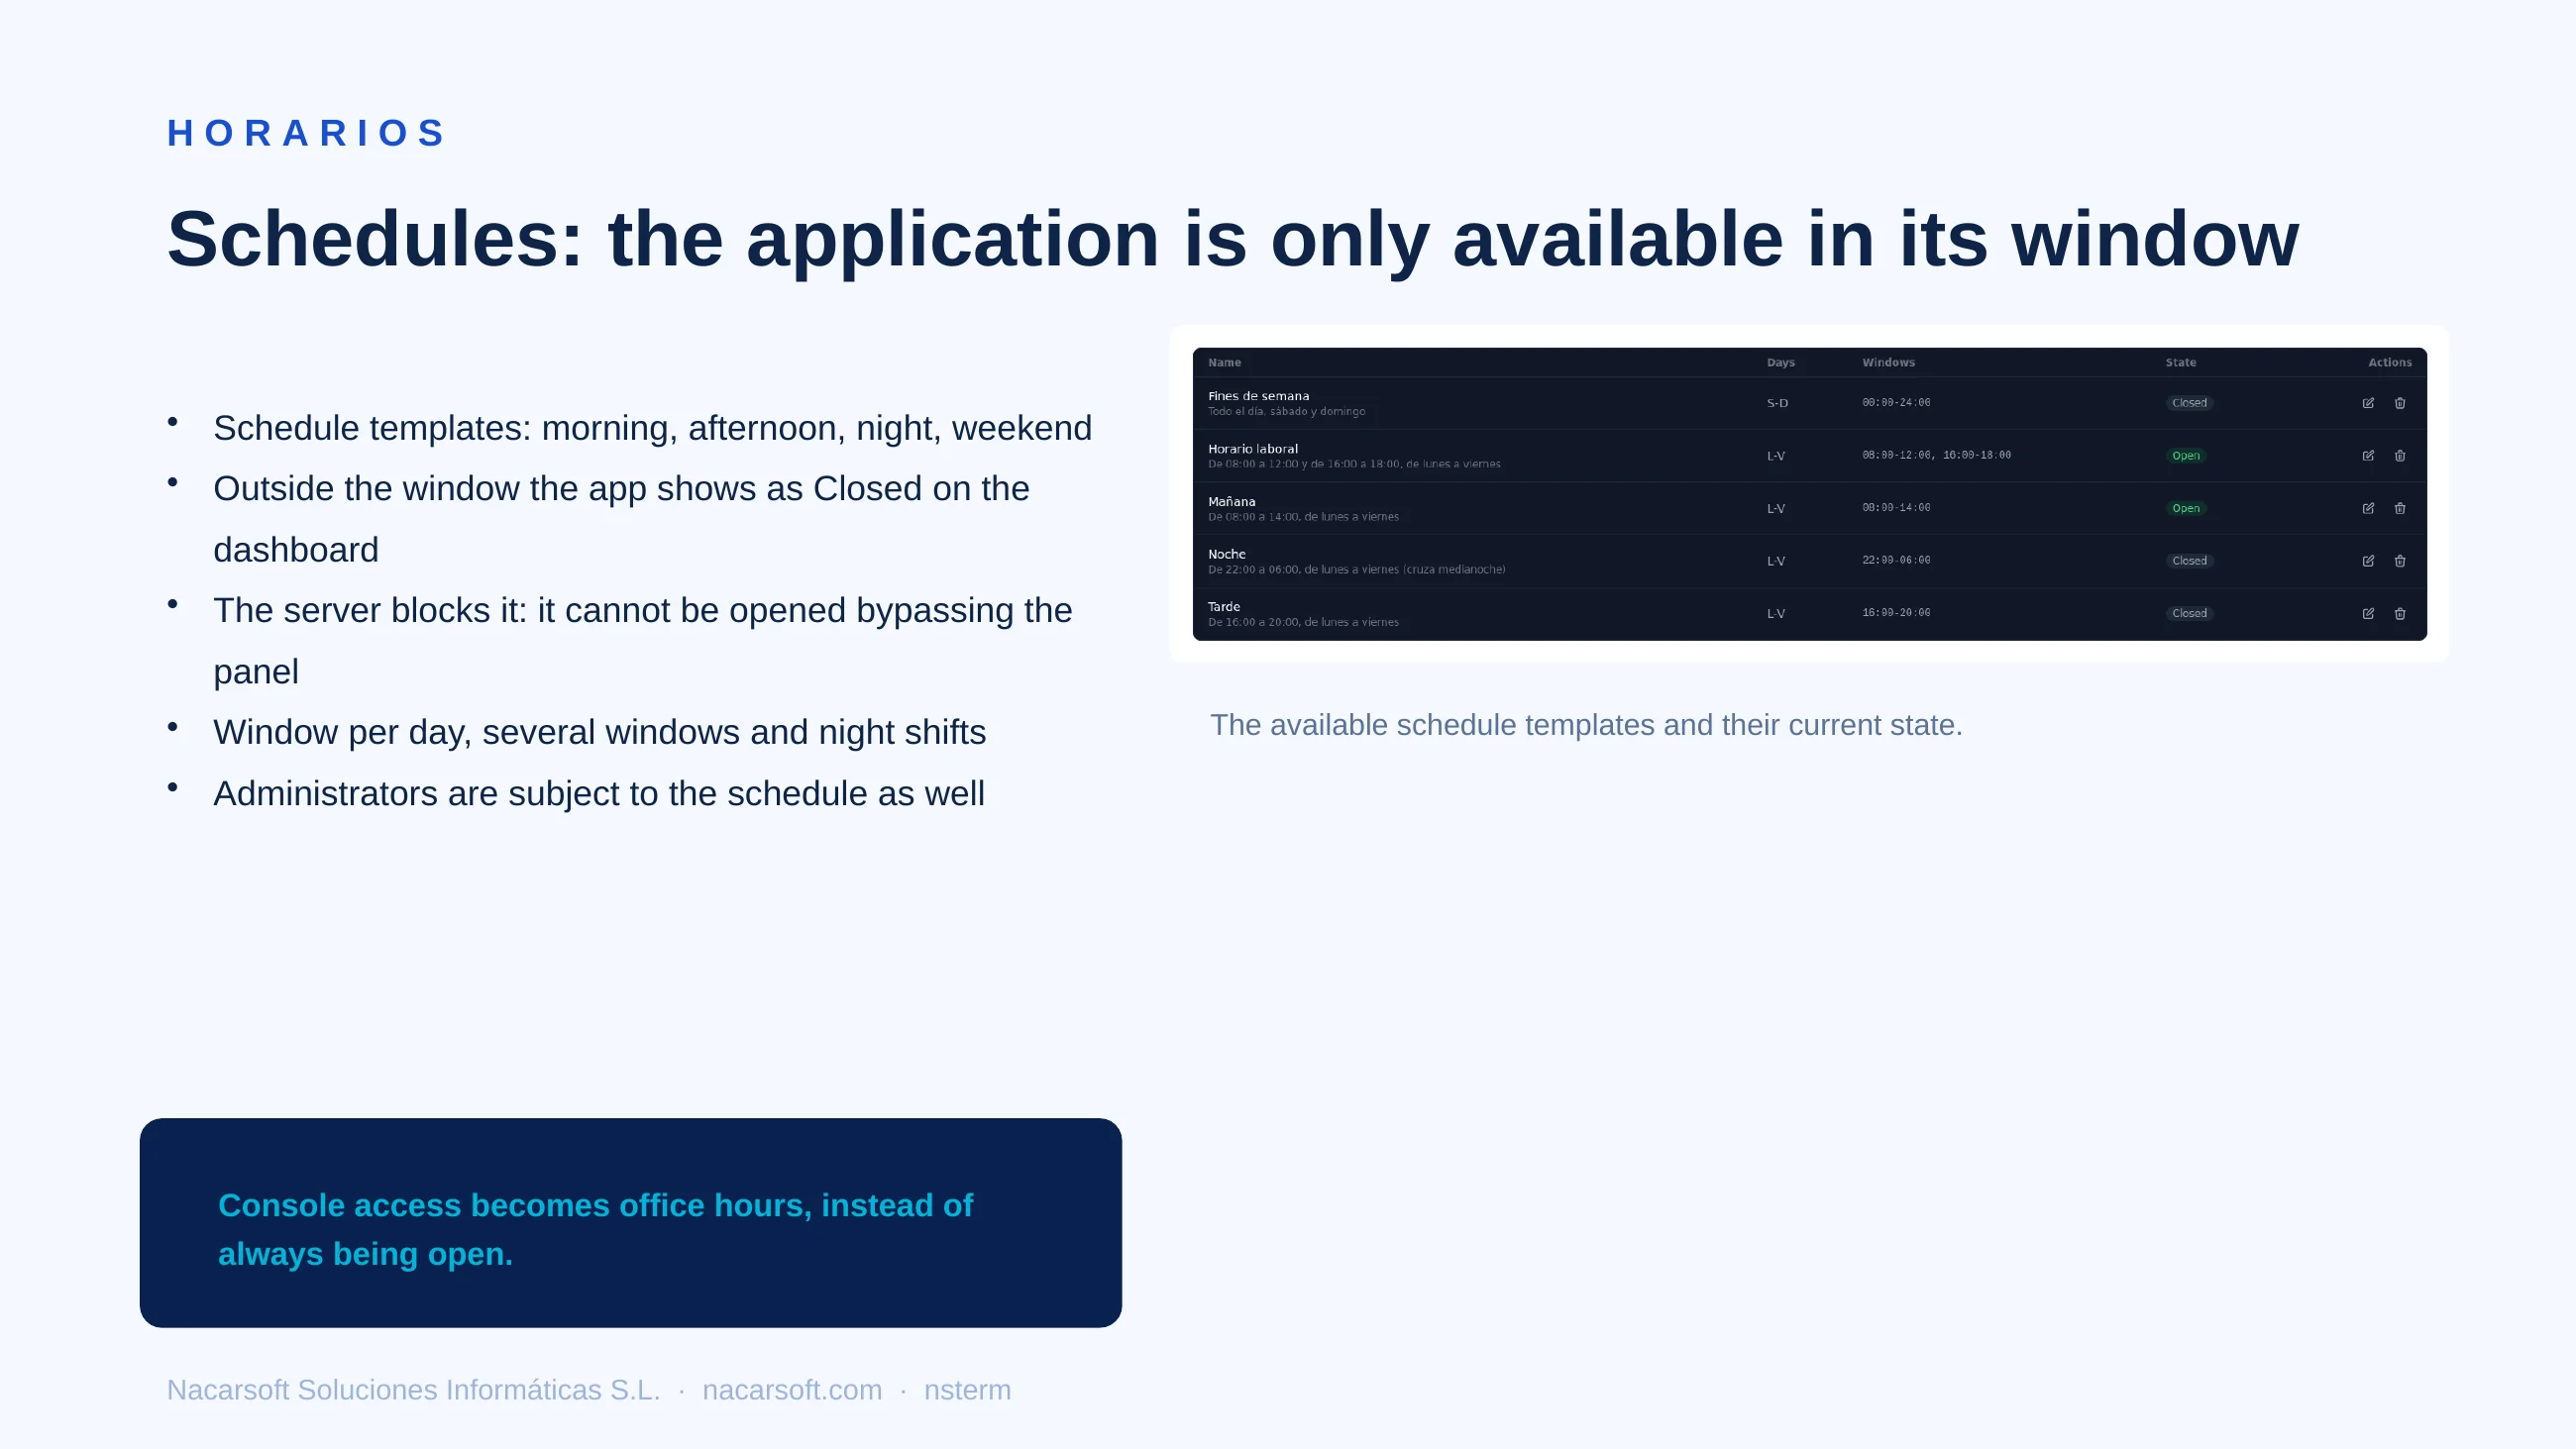Delete the Tarde schedule
2576x1449 pixels.
(2400, 614)
